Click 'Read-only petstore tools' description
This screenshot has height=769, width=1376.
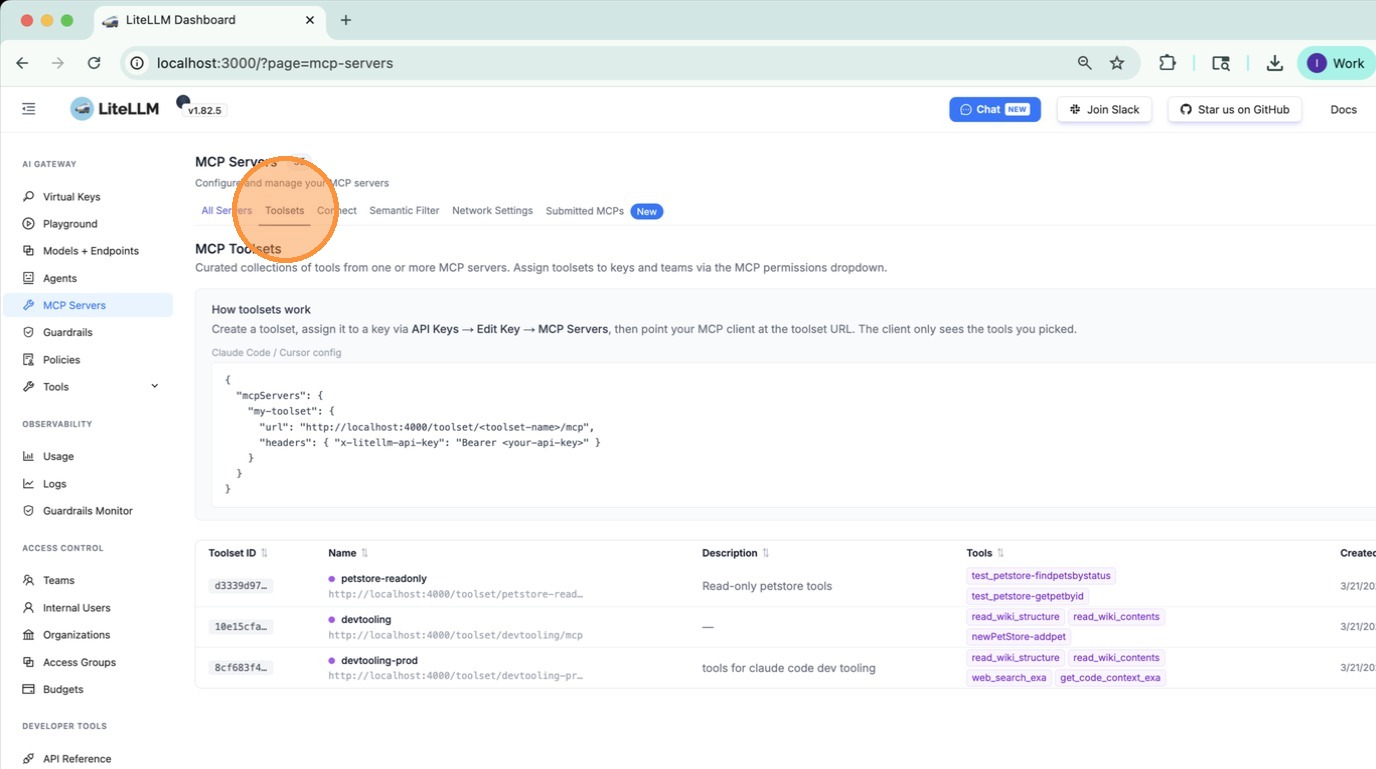tap(767, 586)
